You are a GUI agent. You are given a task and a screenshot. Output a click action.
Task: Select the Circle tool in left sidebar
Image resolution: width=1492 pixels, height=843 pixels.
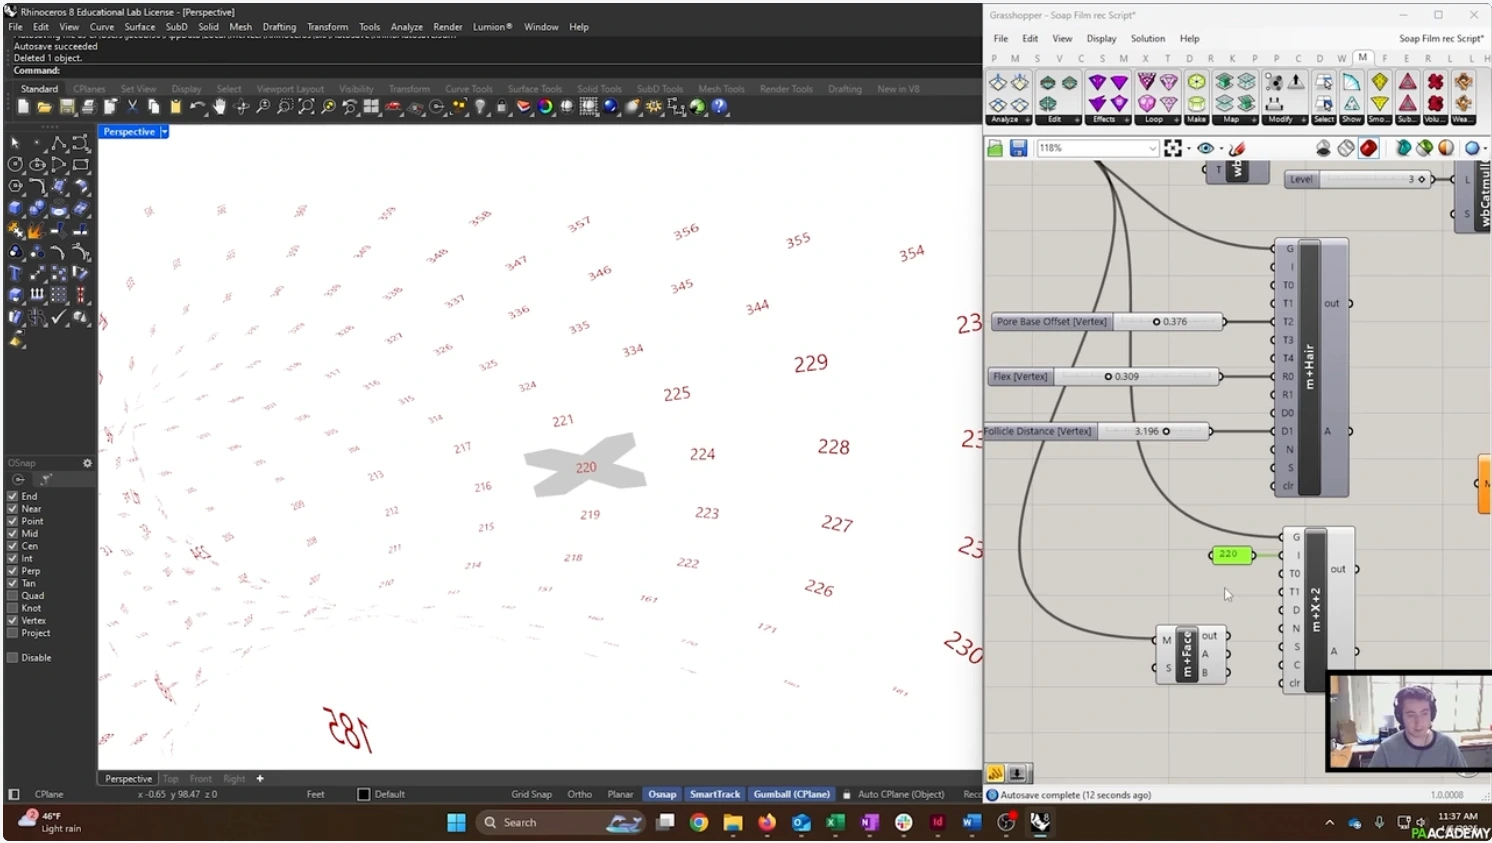click(x=15, y=164)
